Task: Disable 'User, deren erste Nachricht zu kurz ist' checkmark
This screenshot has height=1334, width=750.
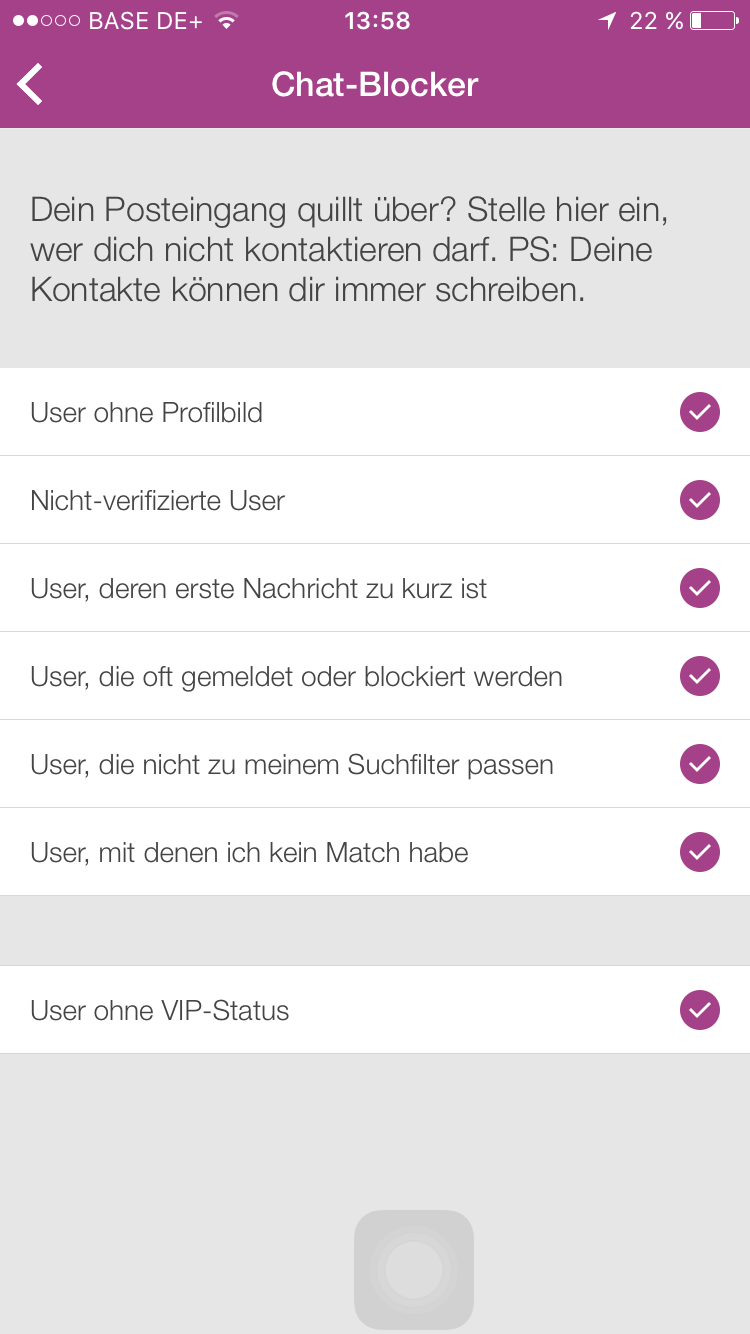Action: click(700, 588)
